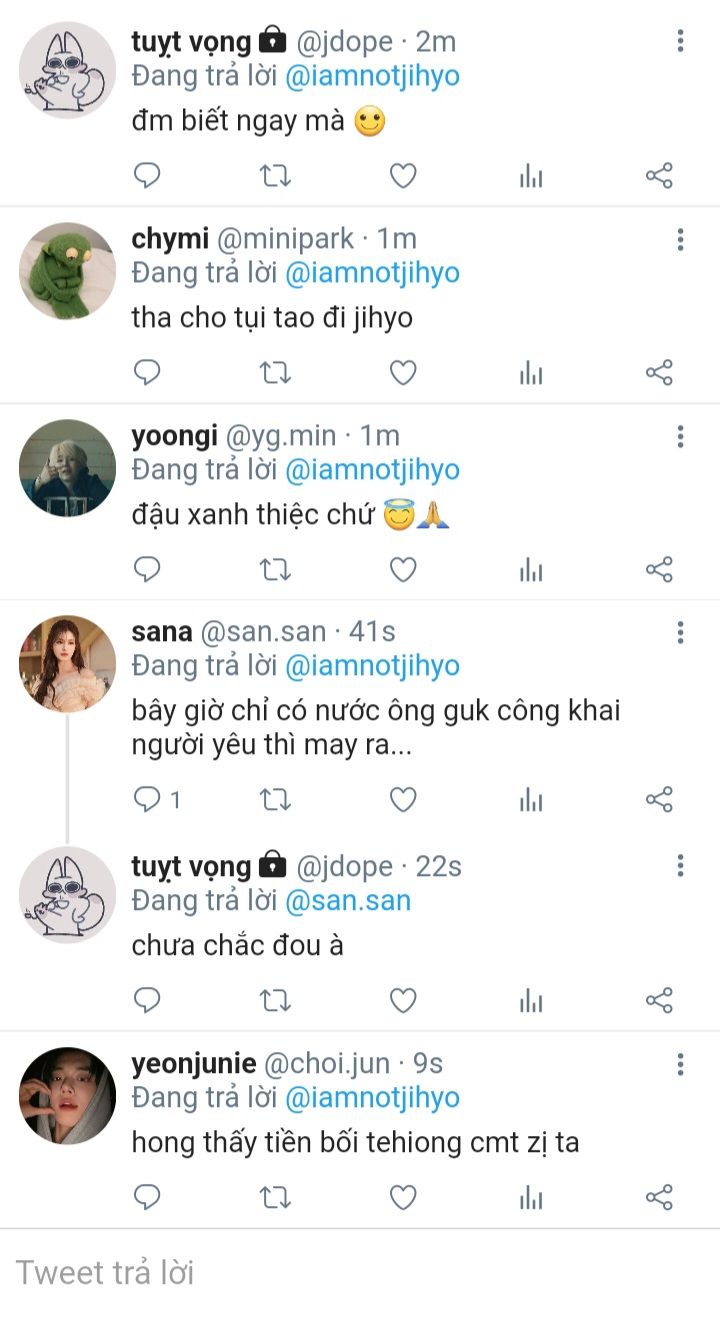720x1317 pixels.
Task: Type in the Tweet trả lời field
Action: (x=360, y=1272)
